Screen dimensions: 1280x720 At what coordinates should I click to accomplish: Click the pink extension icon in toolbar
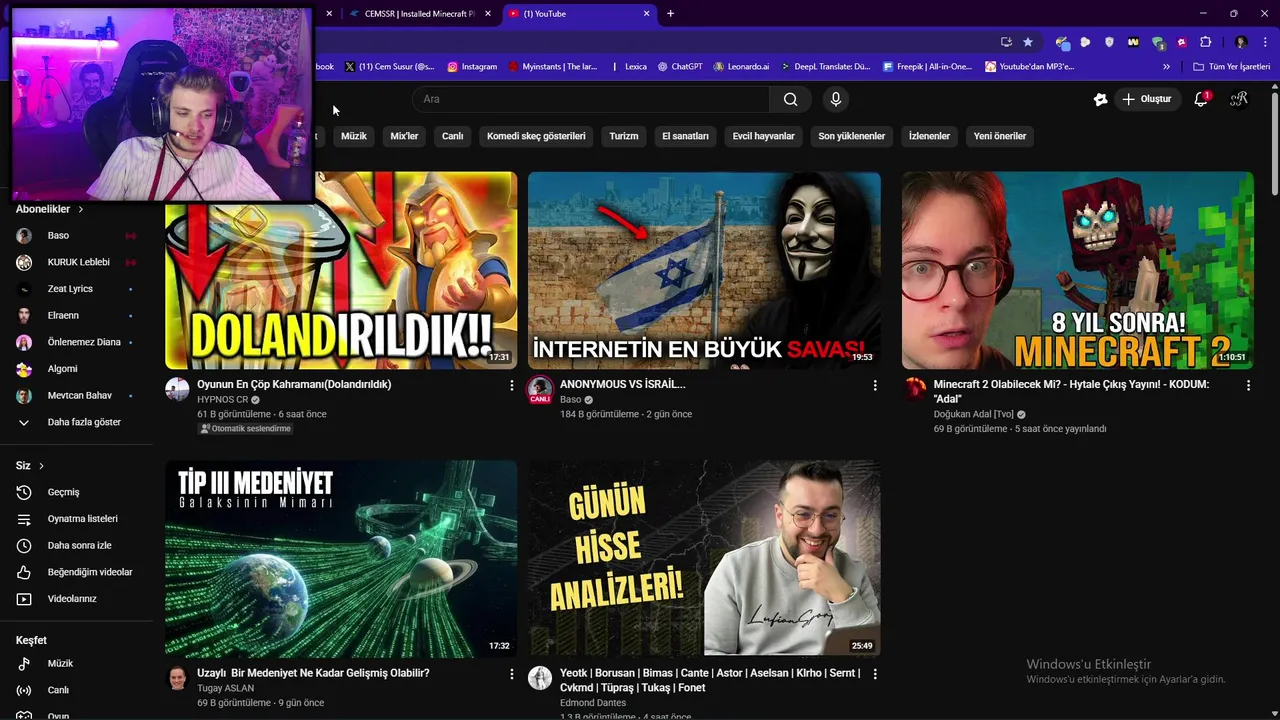tap(1182, 42)
